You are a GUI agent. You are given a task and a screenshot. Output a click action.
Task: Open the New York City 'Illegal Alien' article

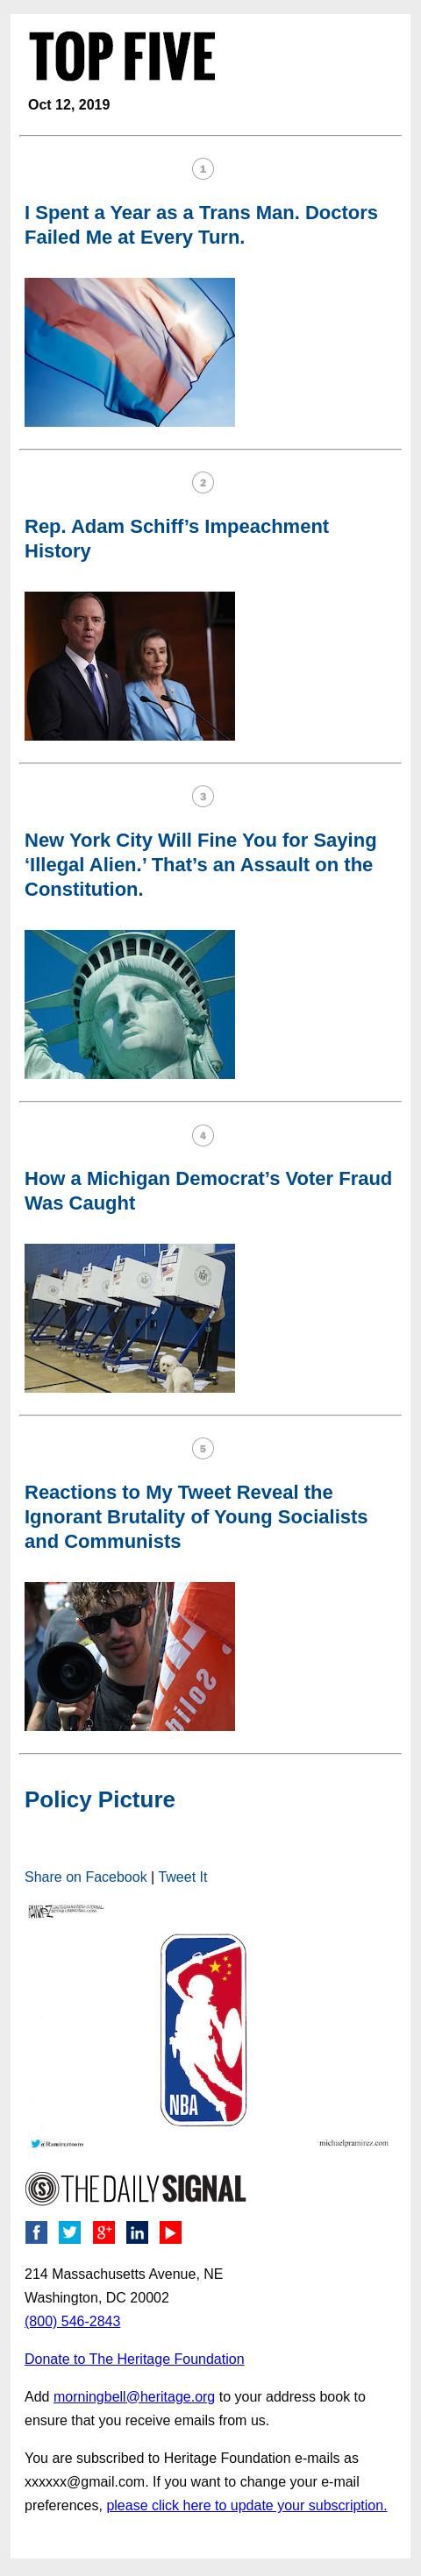pyautogui.click(x=201, y=864)
